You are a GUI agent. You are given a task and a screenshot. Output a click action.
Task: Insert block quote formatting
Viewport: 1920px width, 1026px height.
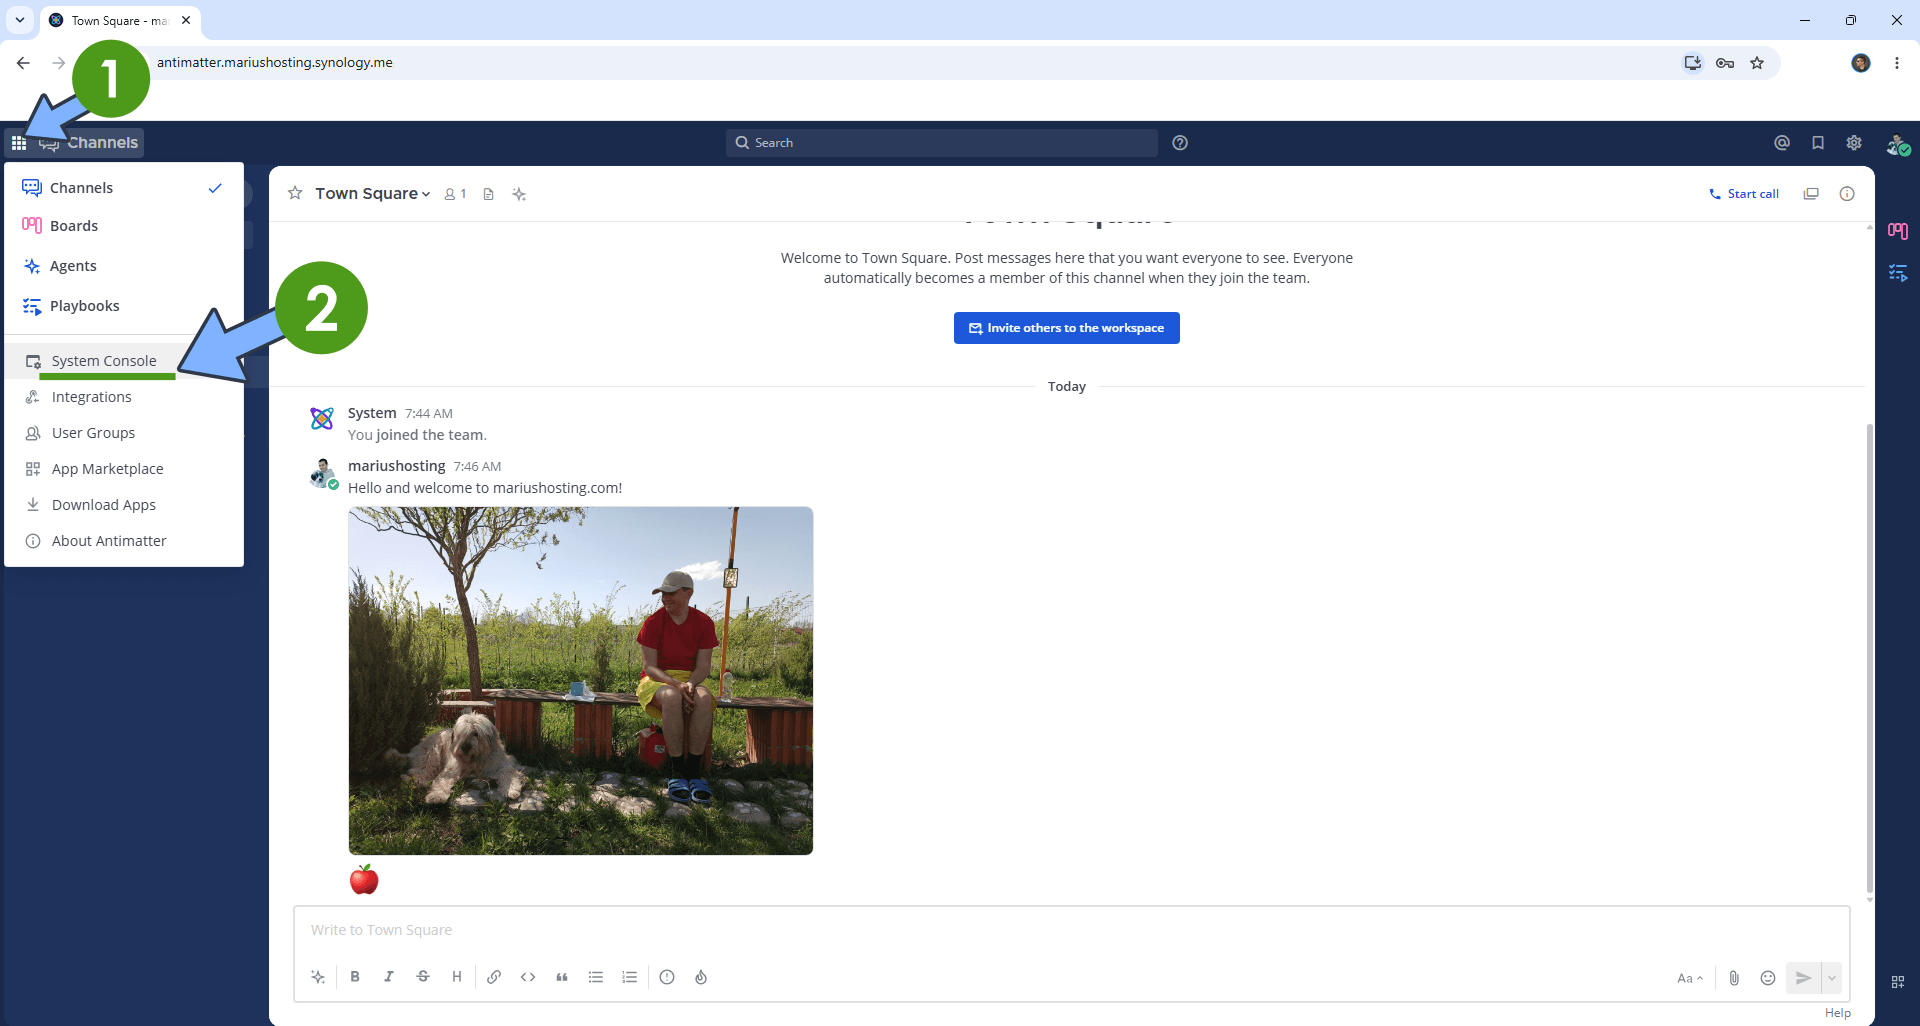click(x=562, y=977)
